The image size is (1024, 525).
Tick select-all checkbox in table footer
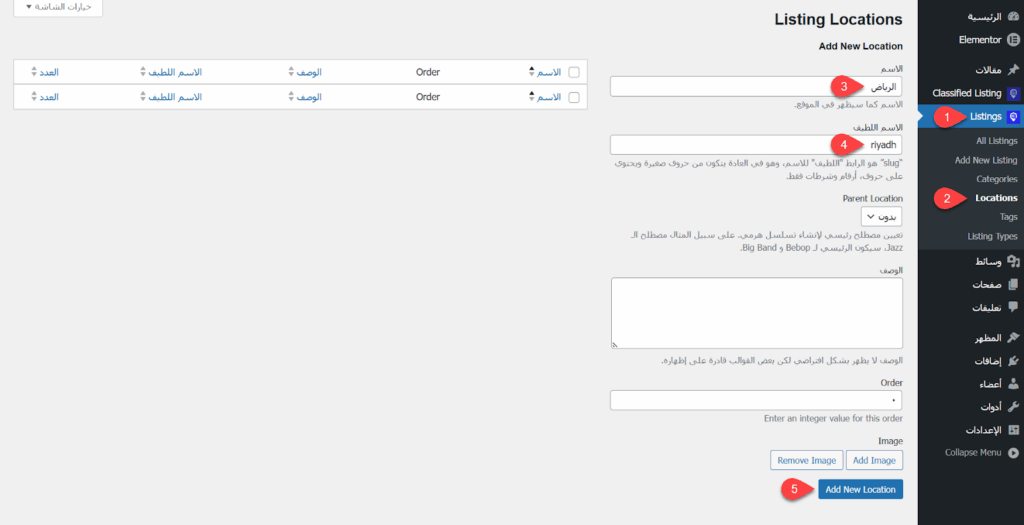pos(574,97)
